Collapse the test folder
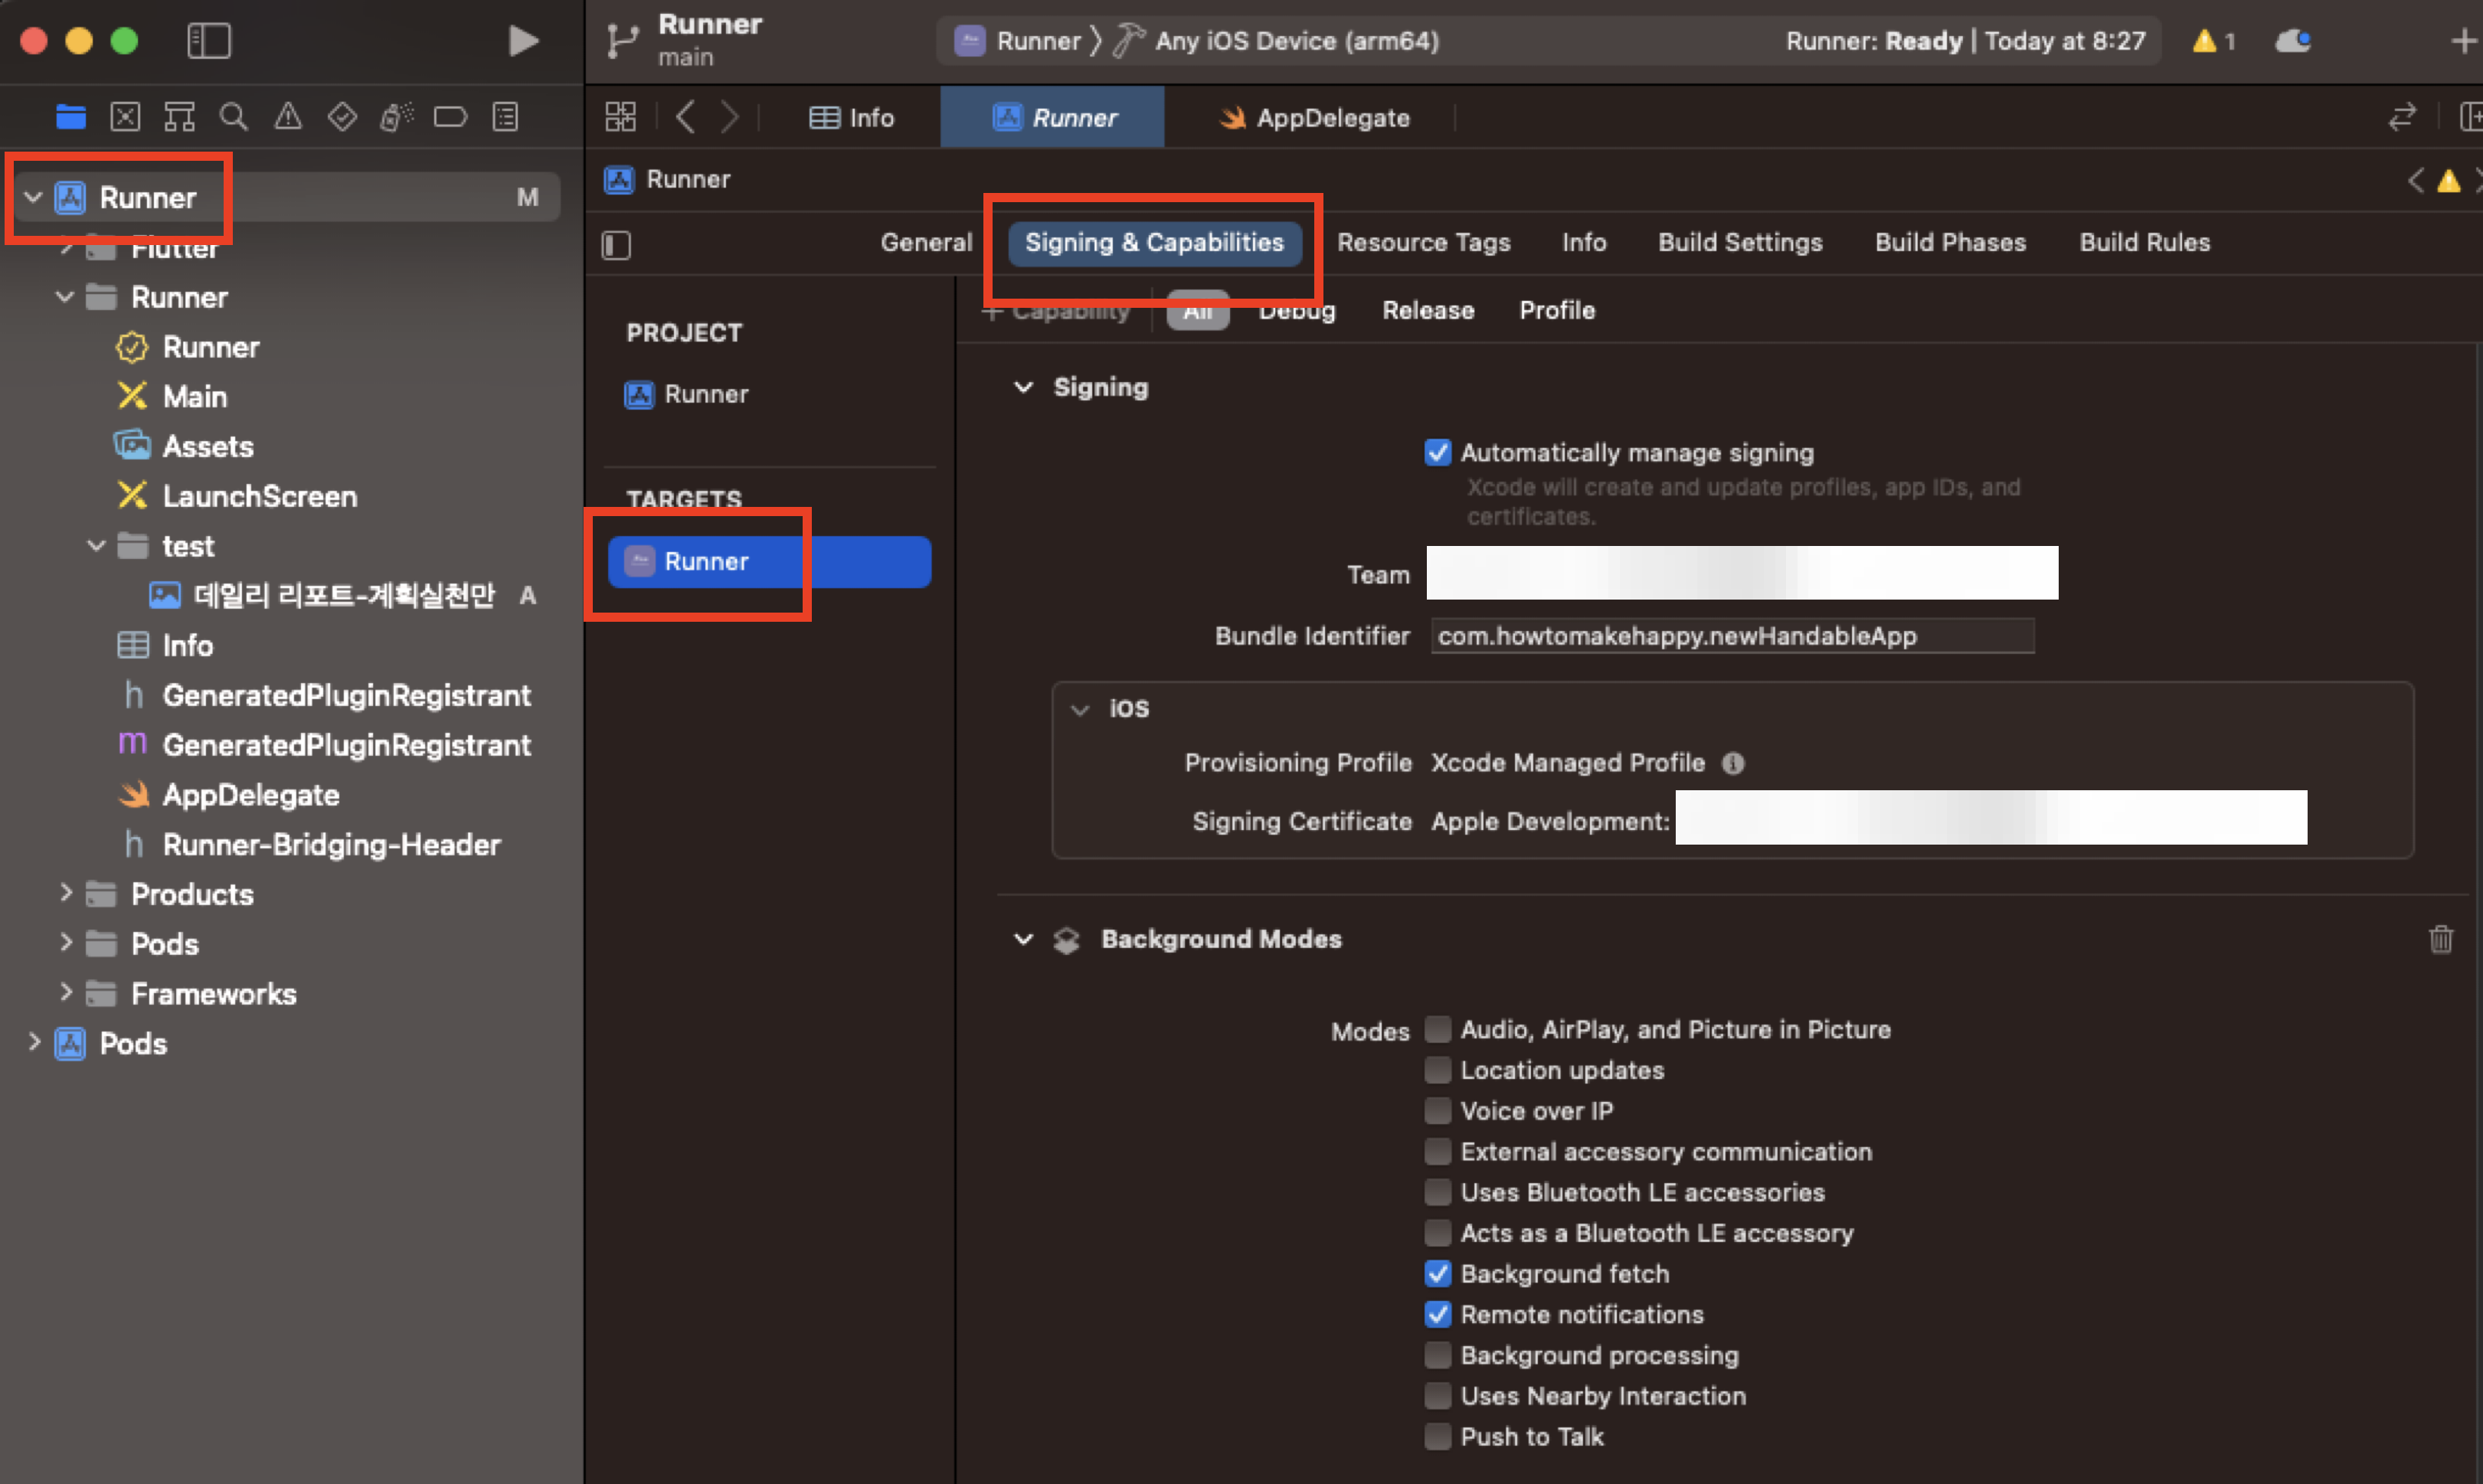This screenshot has height=1484, width=2483. tap(96, 546)
